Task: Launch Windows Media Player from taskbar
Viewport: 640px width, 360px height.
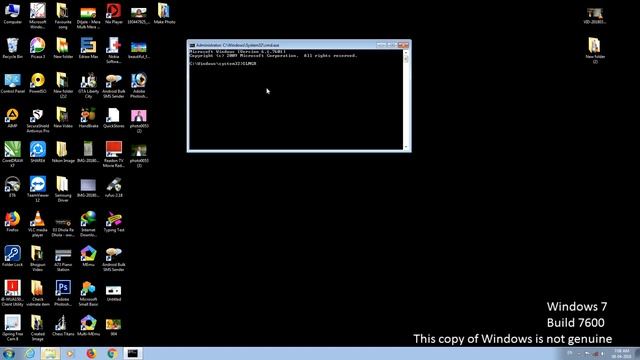Action: click(70, 353)
